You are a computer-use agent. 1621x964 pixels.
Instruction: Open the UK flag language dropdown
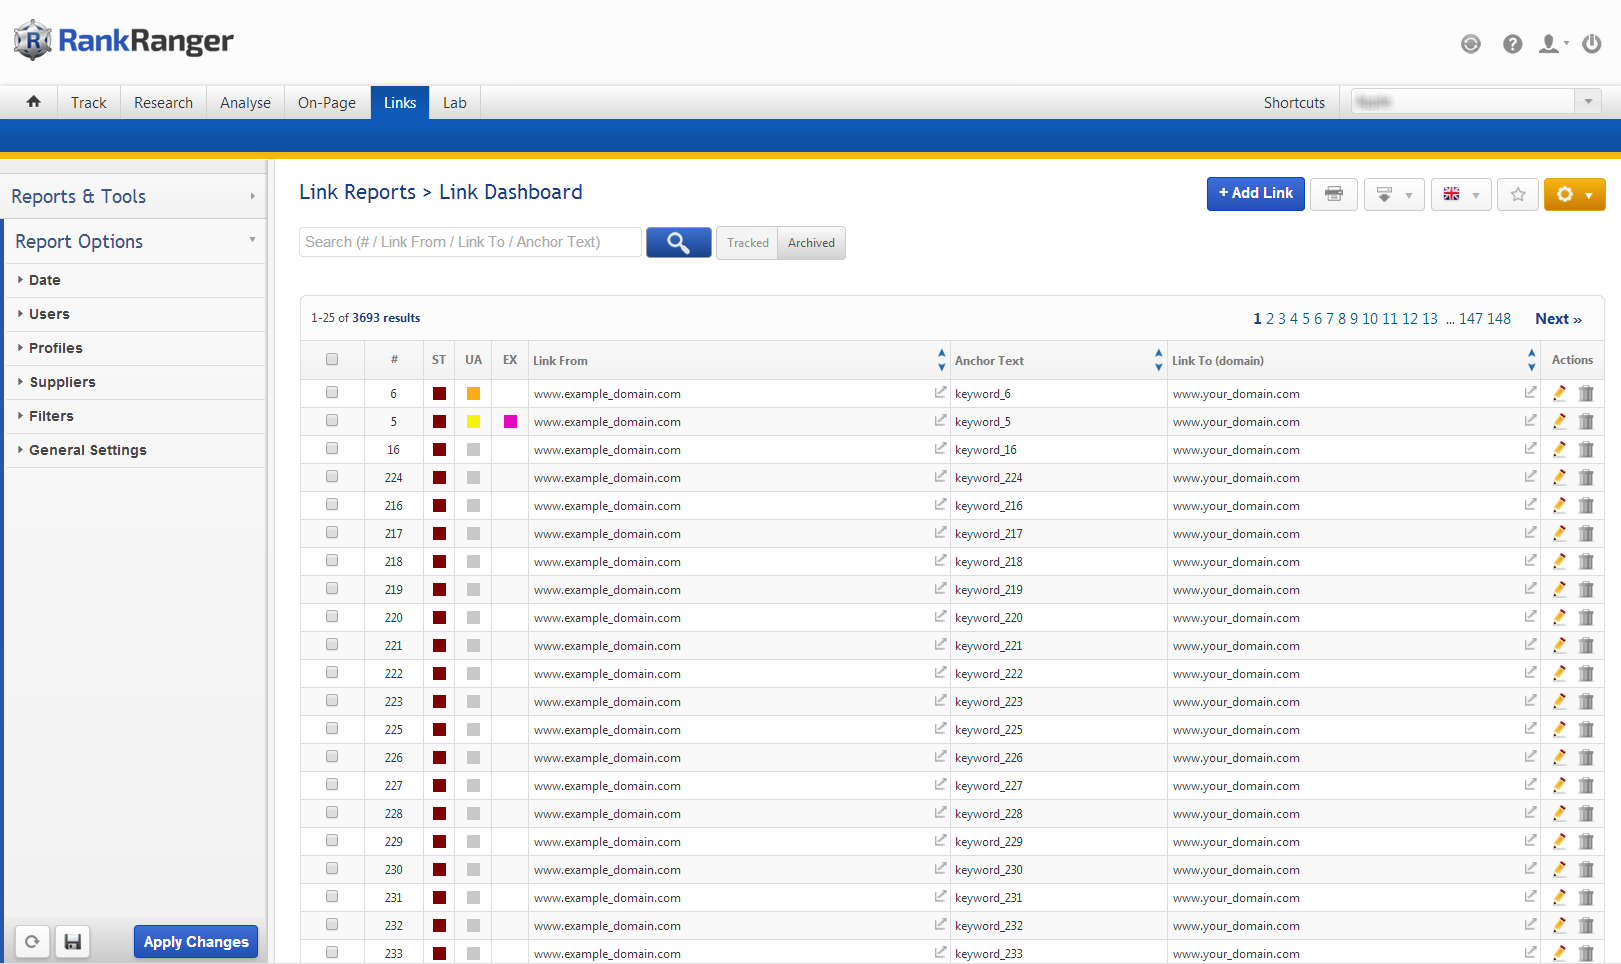pyautogui.click(x=1460, y=194)
